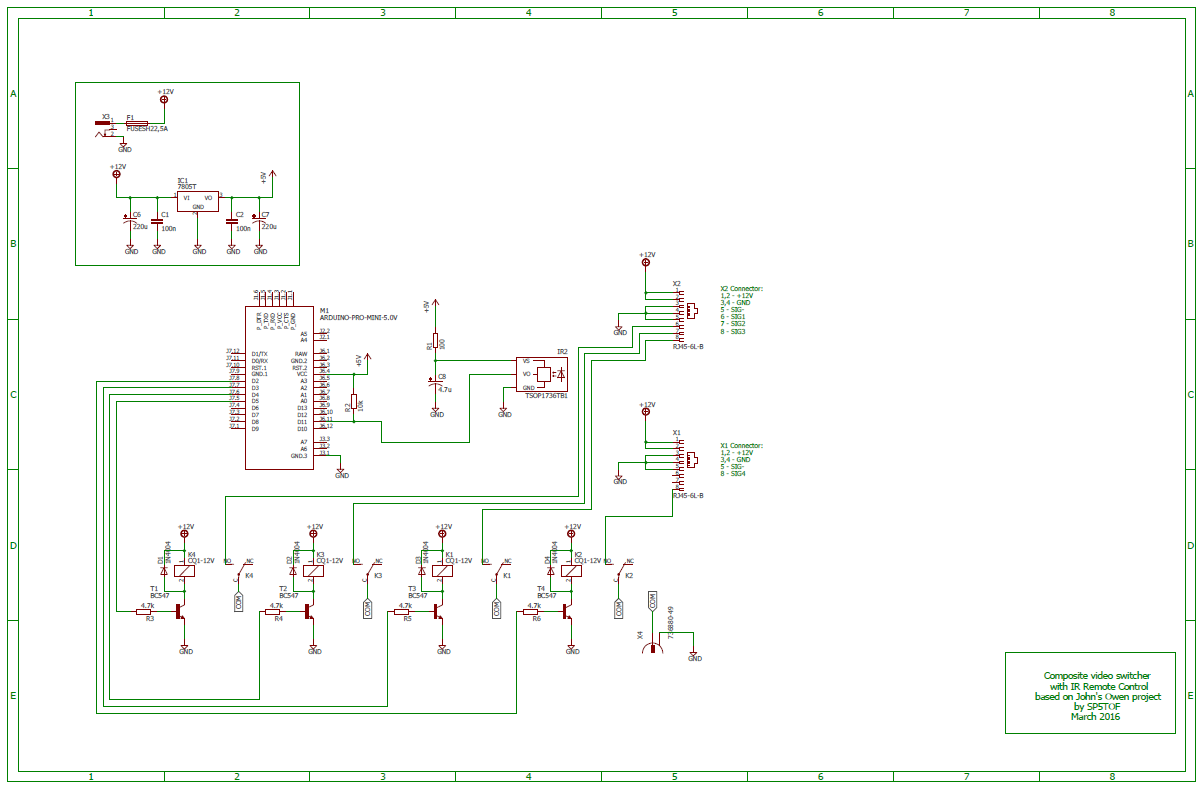
Task: Select the T1 BC547 transistor
Action: [x=180, y=611]
